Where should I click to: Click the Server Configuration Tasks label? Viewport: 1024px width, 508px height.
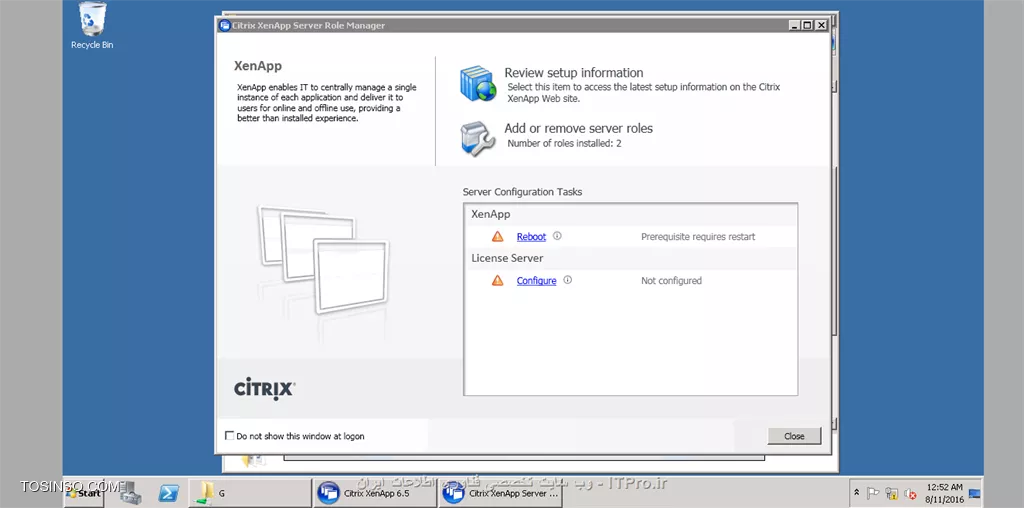pyautogui.click(x=522, y=192)
